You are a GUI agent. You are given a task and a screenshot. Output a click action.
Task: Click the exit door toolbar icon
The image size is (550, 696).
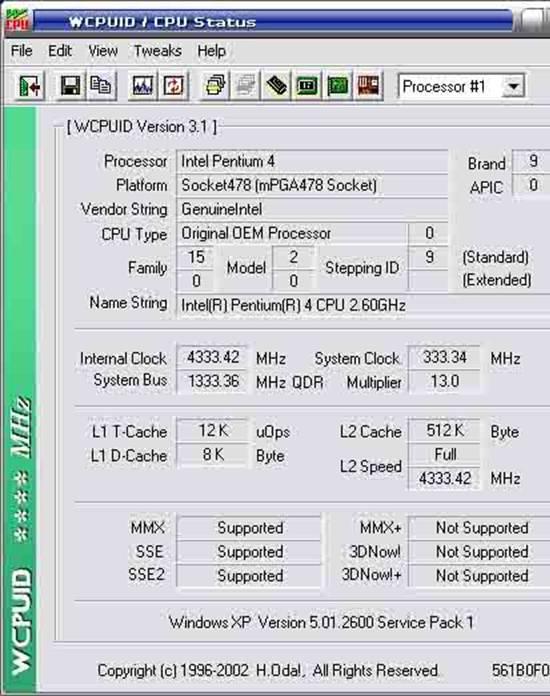29,85
